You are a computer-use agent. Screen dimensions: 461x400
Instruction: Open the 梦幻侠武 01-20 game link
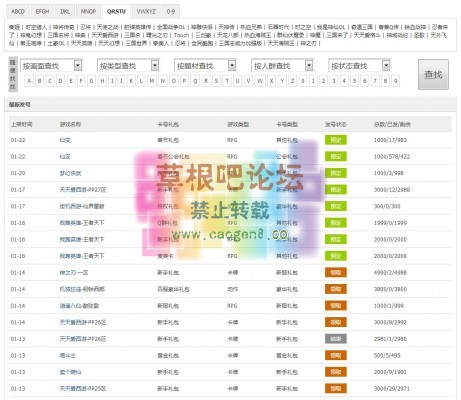click(70, 173)
